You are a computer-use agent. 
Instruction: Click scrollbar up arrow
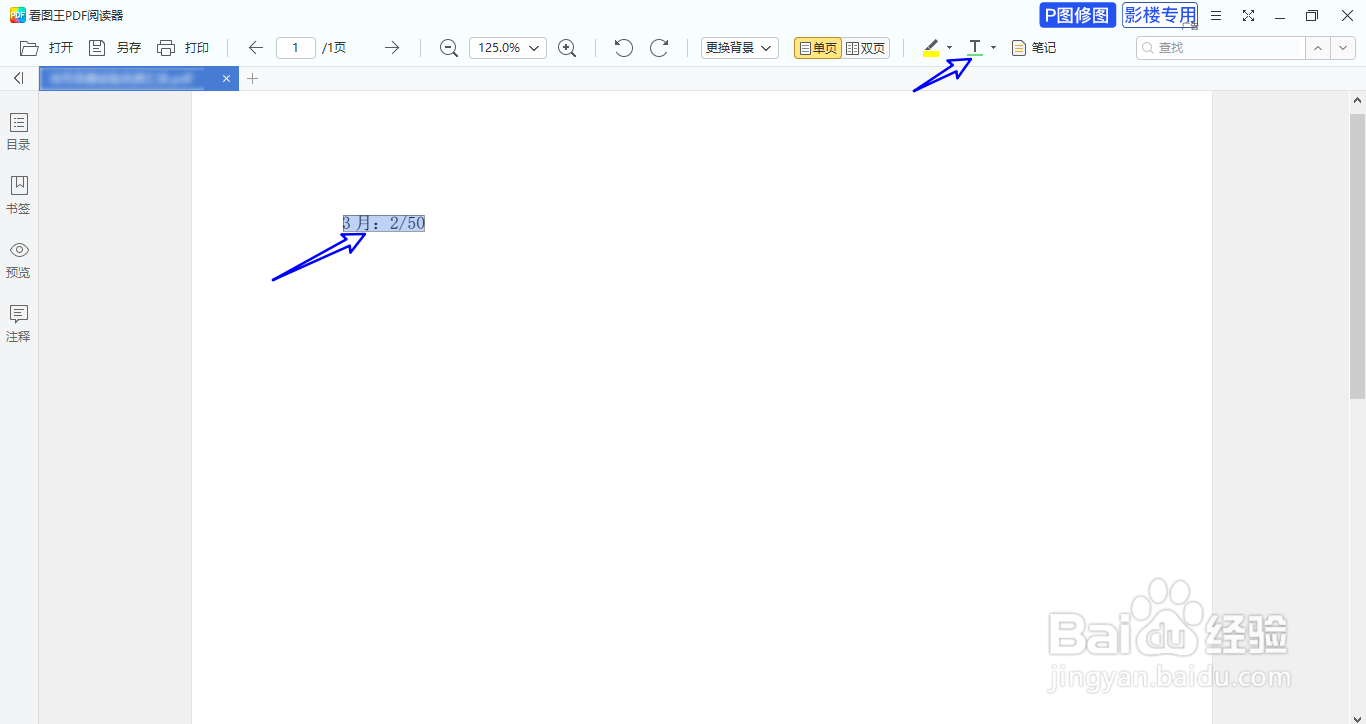click(1357, 101)
